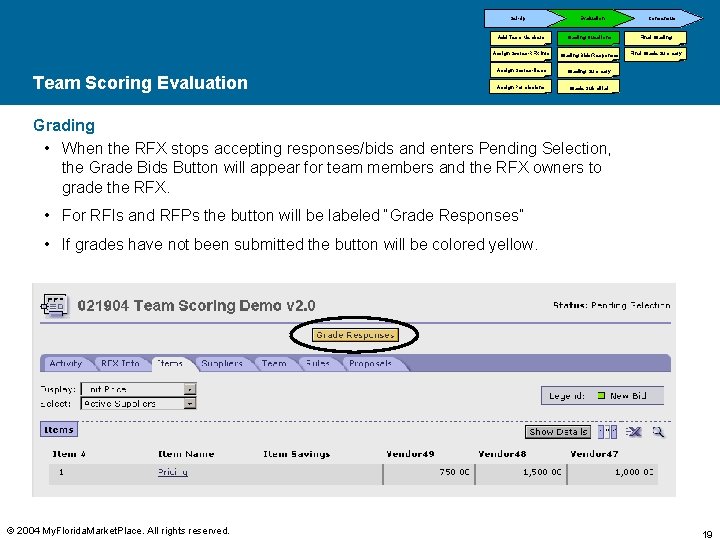Click the copyright MyFloridaMarketPlace footer text

pyautogui.click(x=118, y=530)
